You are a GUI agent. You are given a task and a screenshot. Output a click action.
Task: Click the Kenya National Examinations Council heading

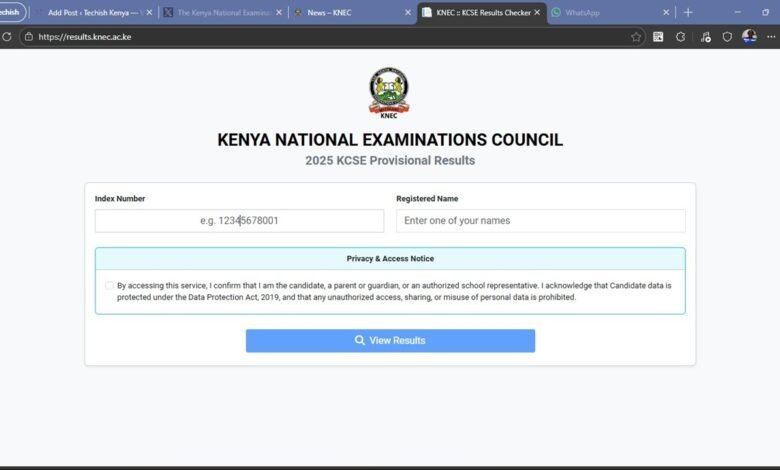390,140
